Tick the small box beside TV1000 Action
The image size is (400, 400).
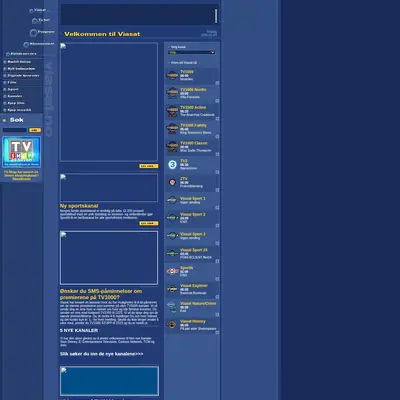click(x=217, y=118)
